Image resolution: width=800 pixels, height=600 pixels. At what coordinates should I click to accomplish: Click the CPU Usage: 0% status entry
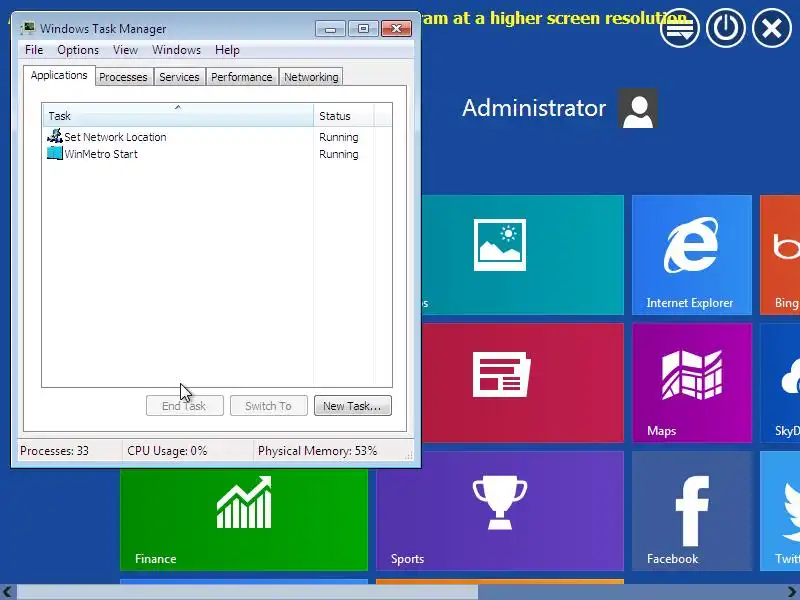(x=167, y=451)
